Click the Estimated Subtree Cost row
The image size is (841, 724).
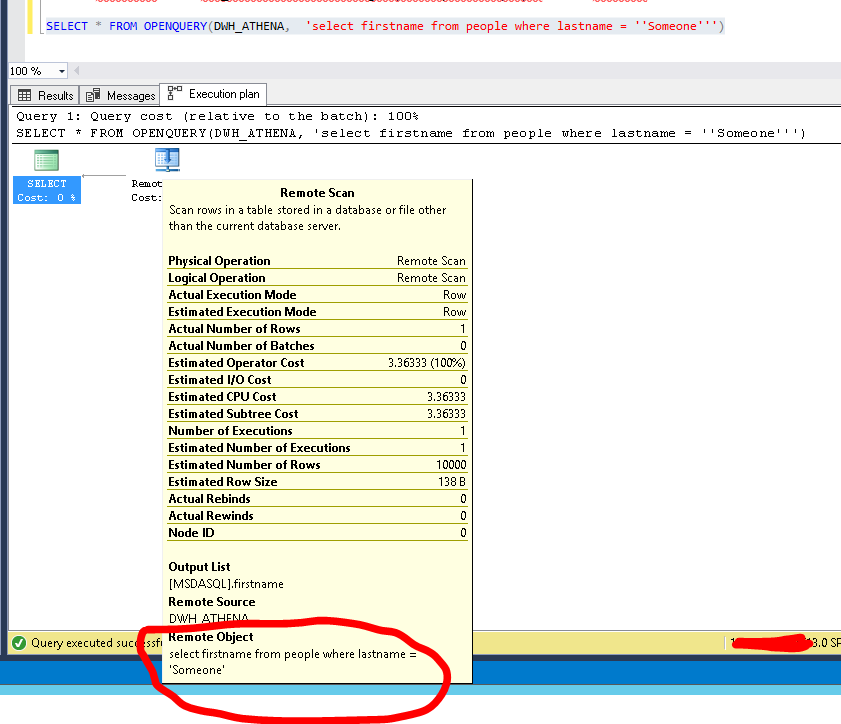coord(317,414)
